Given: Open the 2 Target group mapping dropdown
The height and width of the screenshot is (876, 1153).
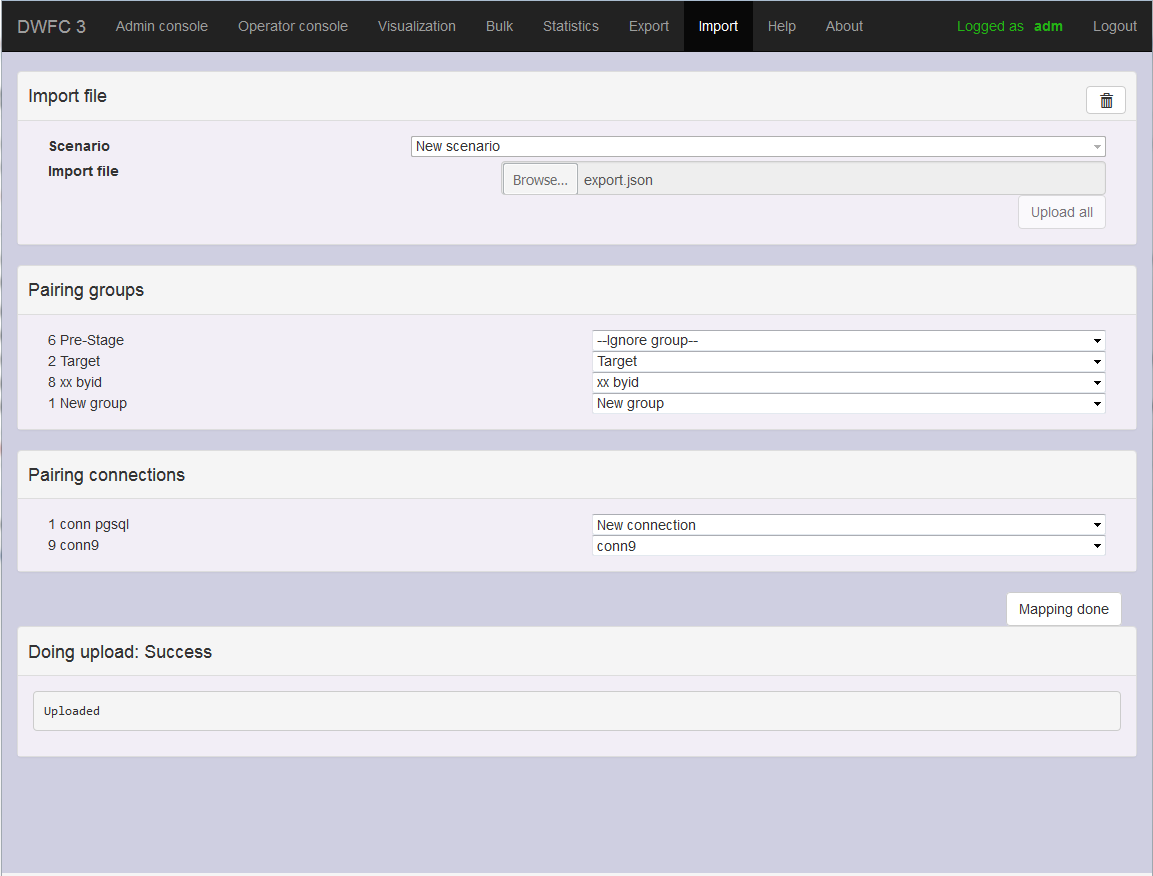Looking at the screenshot, I should [848, 362].
